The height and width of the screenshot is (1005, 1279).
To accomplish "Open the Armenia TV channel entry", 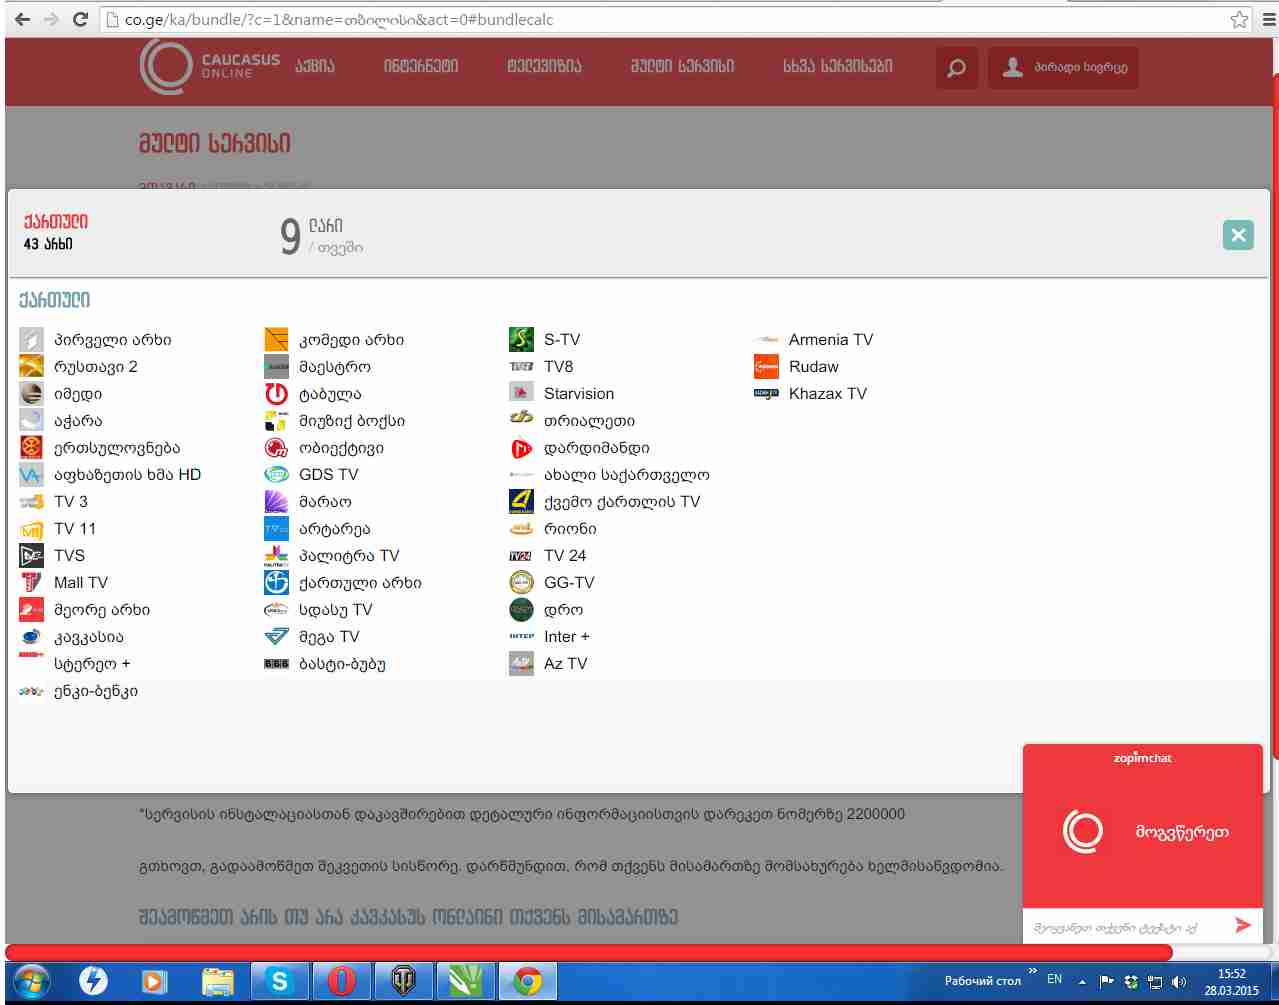I will click(830, 340).
